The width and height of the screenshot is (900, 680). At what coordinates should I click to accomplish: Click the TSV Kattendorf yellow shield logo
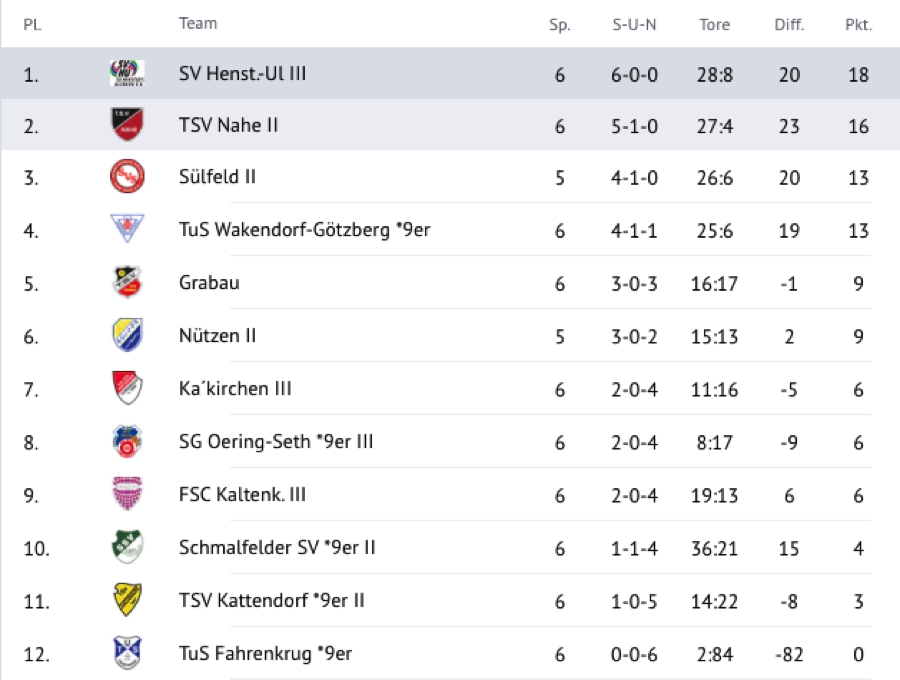(127, 600)
